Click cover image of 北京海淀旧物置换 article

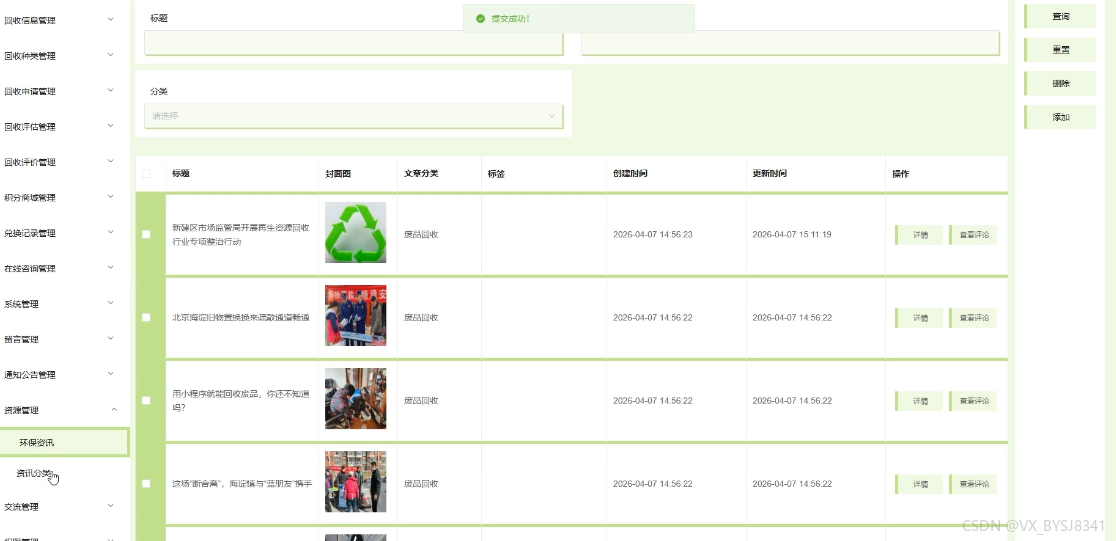tap(356, 316)
